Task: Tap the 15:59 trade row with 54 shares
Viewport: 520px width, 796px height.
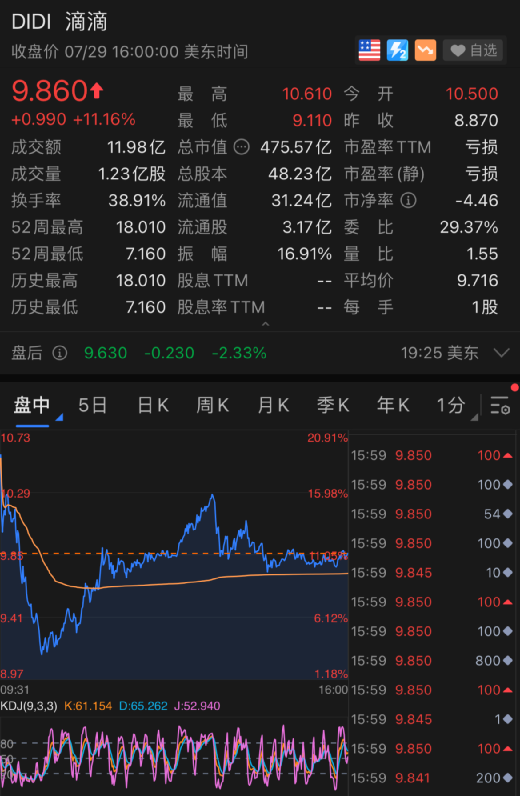Action: pyautogui.click(x=432, y=514)
